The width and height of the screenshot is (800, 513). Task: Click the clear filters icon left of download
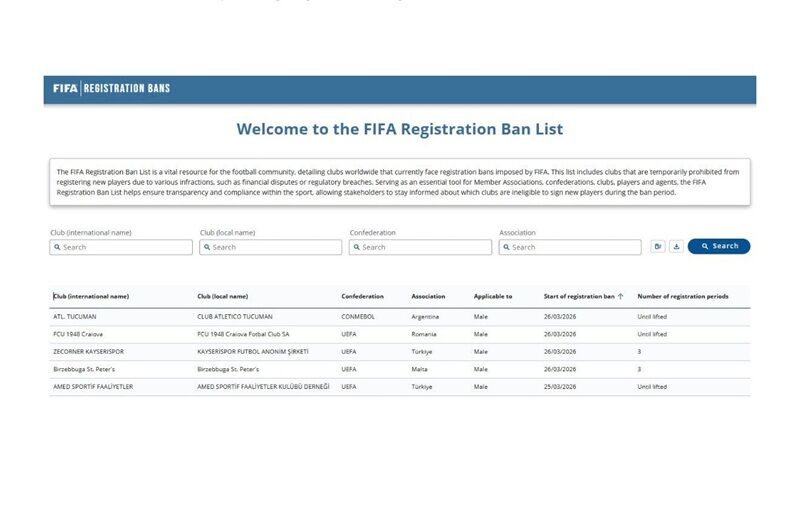tap(658, 247)
